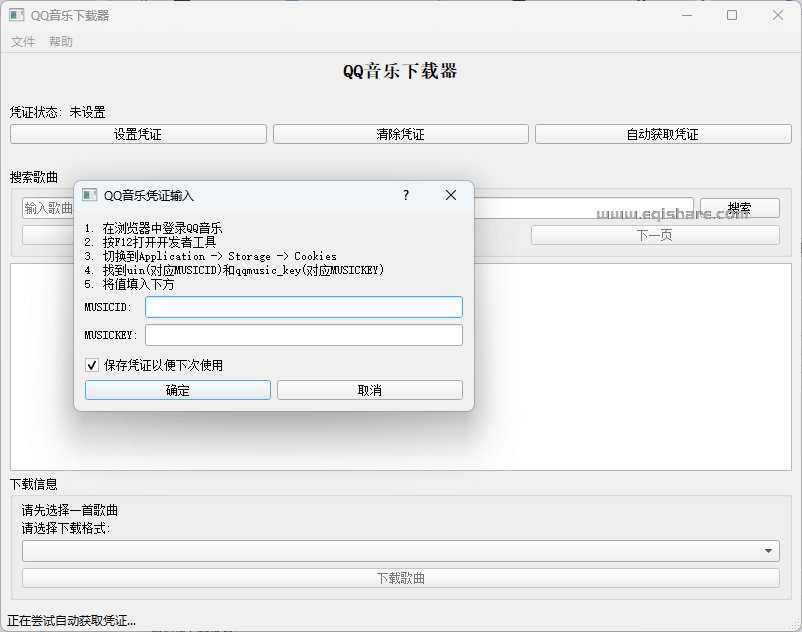Image resolution: width=802 pixels, height=632 pixels.
Task: Cancel the dialog with 取消
Action: click(369, 389)
